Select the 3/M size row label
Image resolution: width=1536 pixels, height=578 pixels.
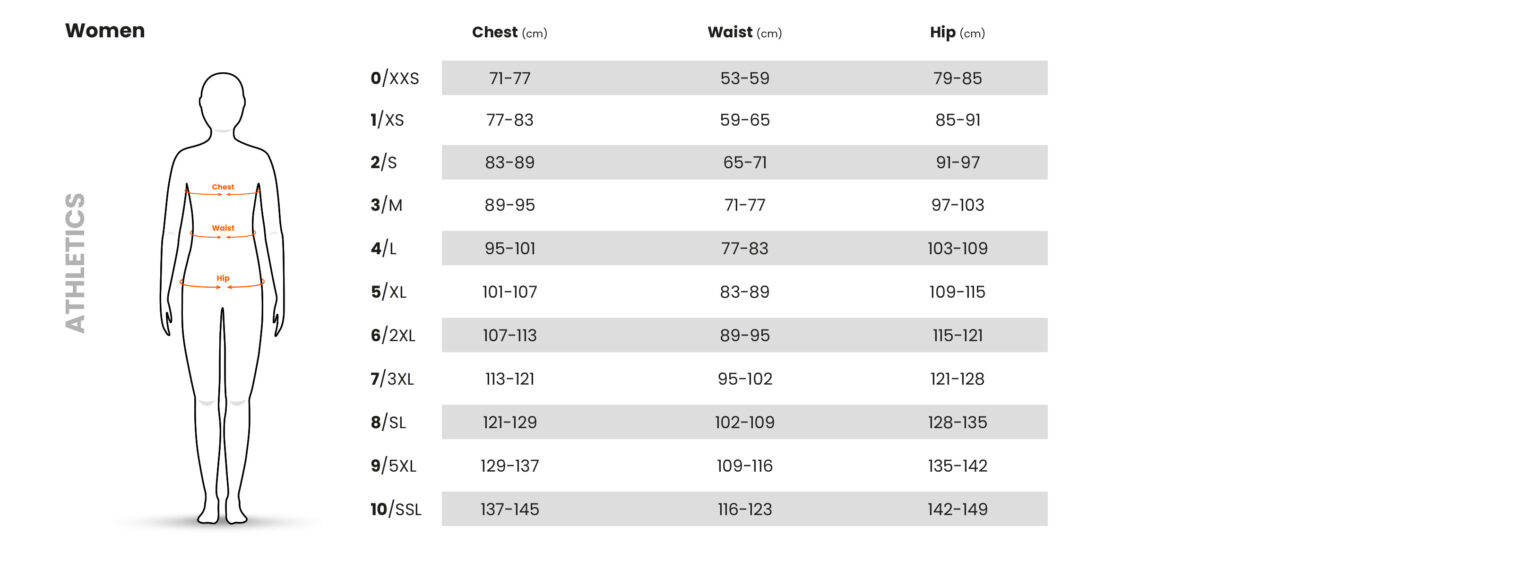386,205
